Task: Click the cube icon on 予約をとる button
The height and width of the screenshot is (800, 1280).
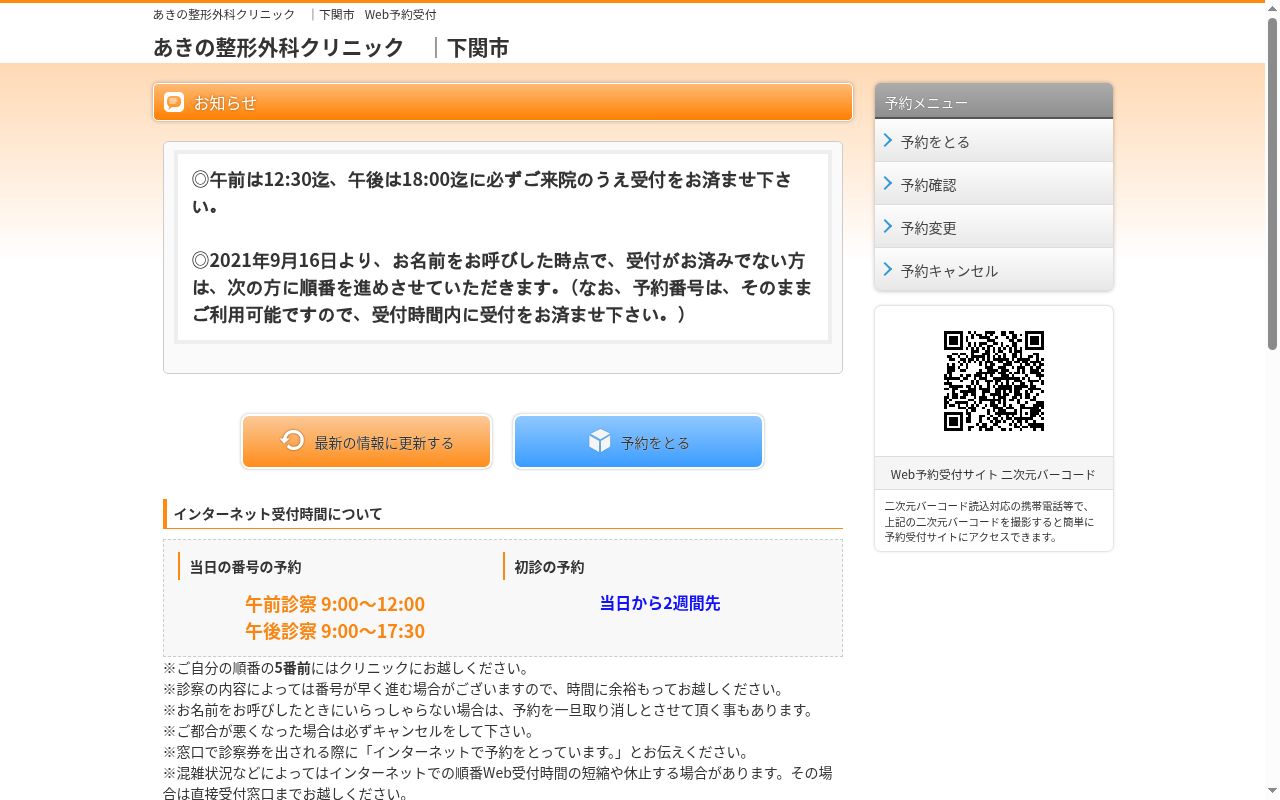Action: coord(599,441)
